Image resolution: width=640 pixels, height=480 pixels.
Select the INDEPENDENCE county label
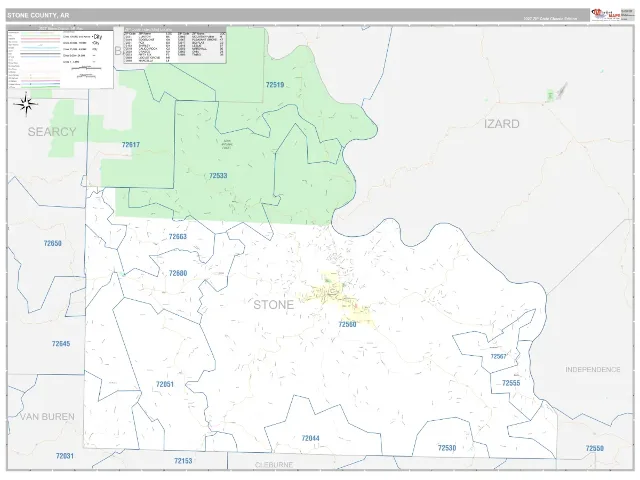click(x=593, y=369)
